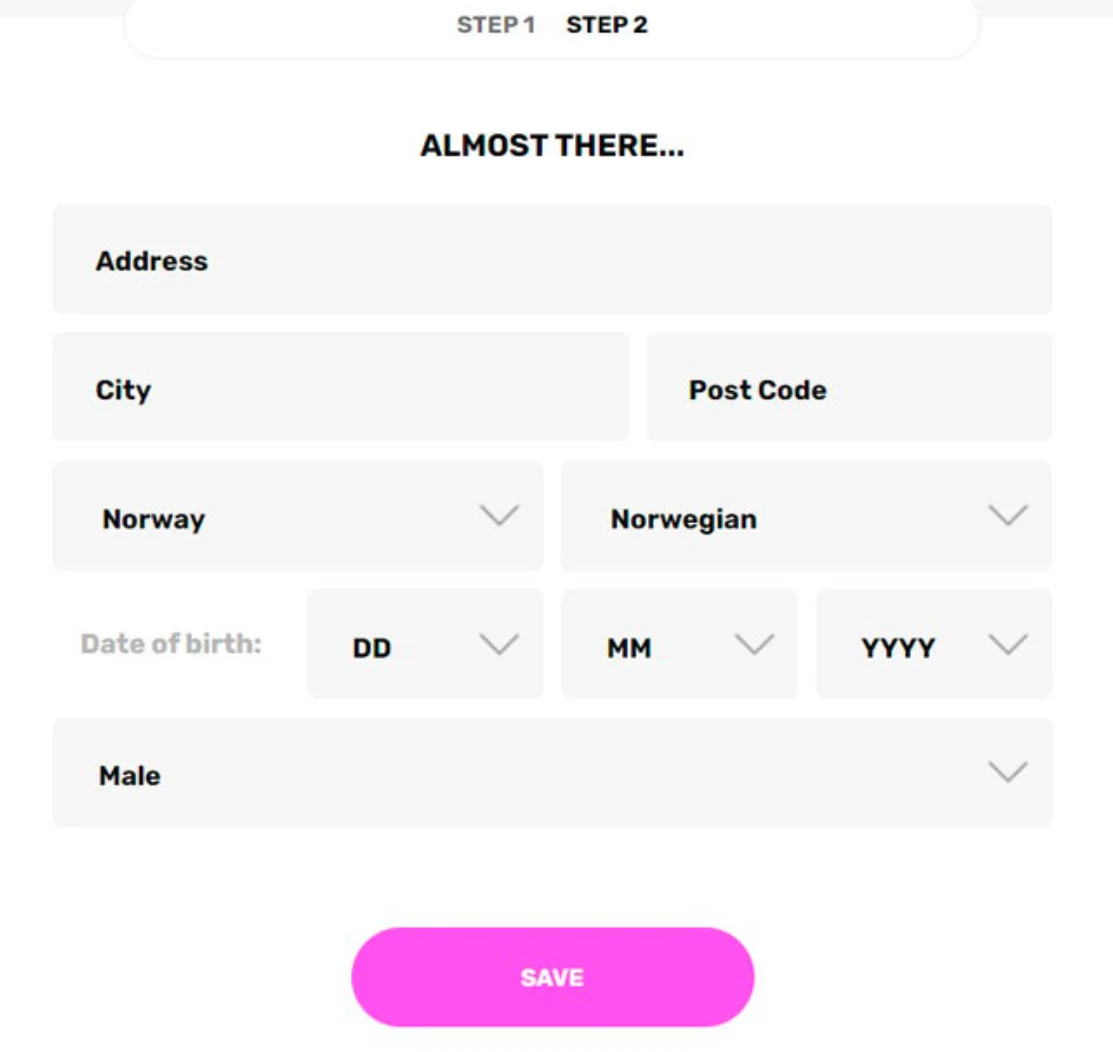Image resolution: width=1113 pixels, height=1052 pixels.
Task: Open the country selector showing Norway
Action: [x=296, y=516]
